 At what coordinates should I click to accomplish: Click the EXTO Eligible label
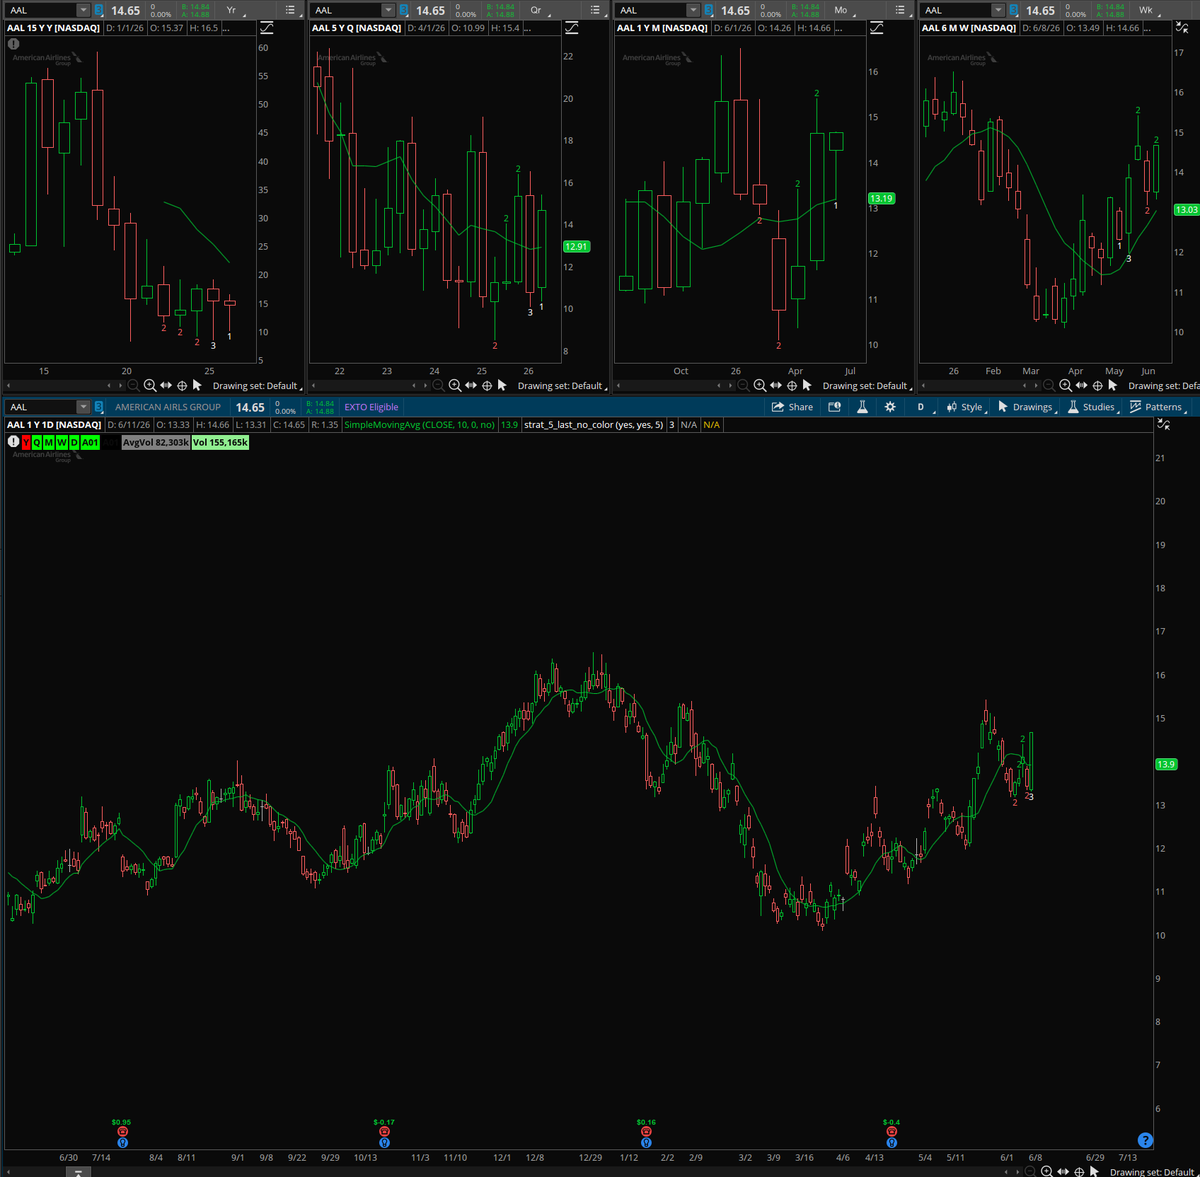point(371,407)
